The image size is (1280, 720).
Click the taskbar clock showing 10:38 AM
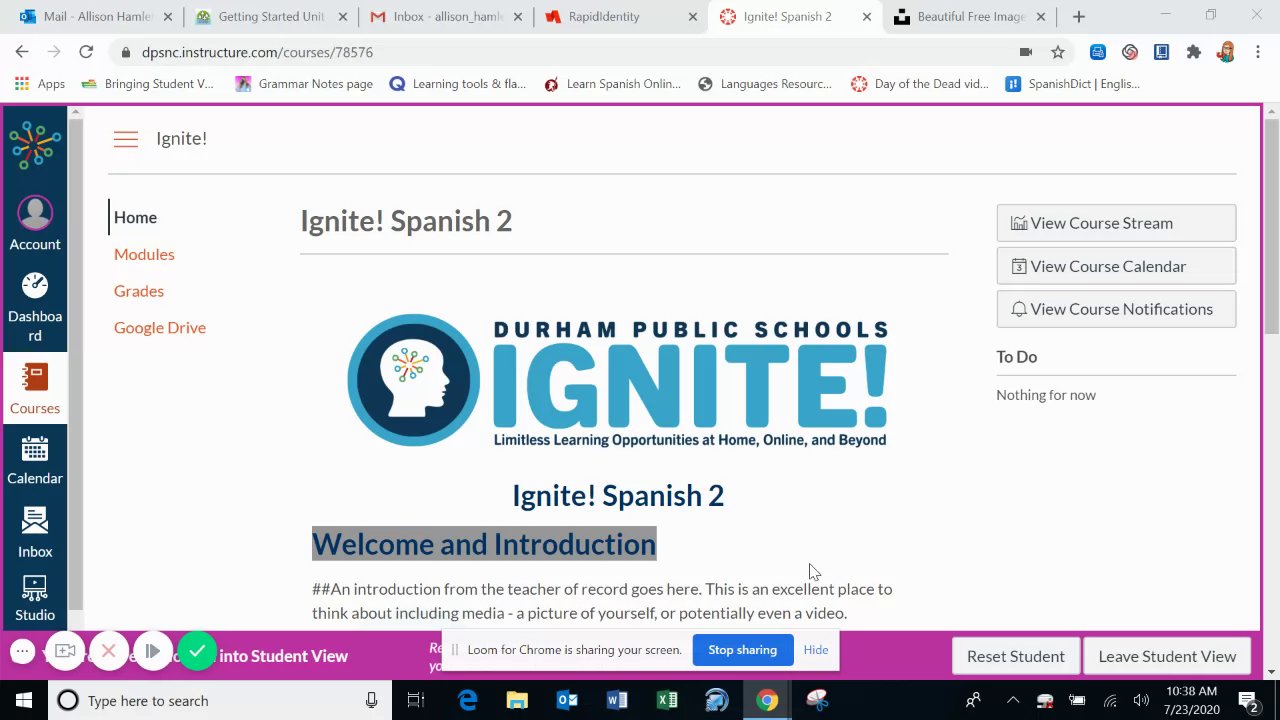coord(1191,700)
